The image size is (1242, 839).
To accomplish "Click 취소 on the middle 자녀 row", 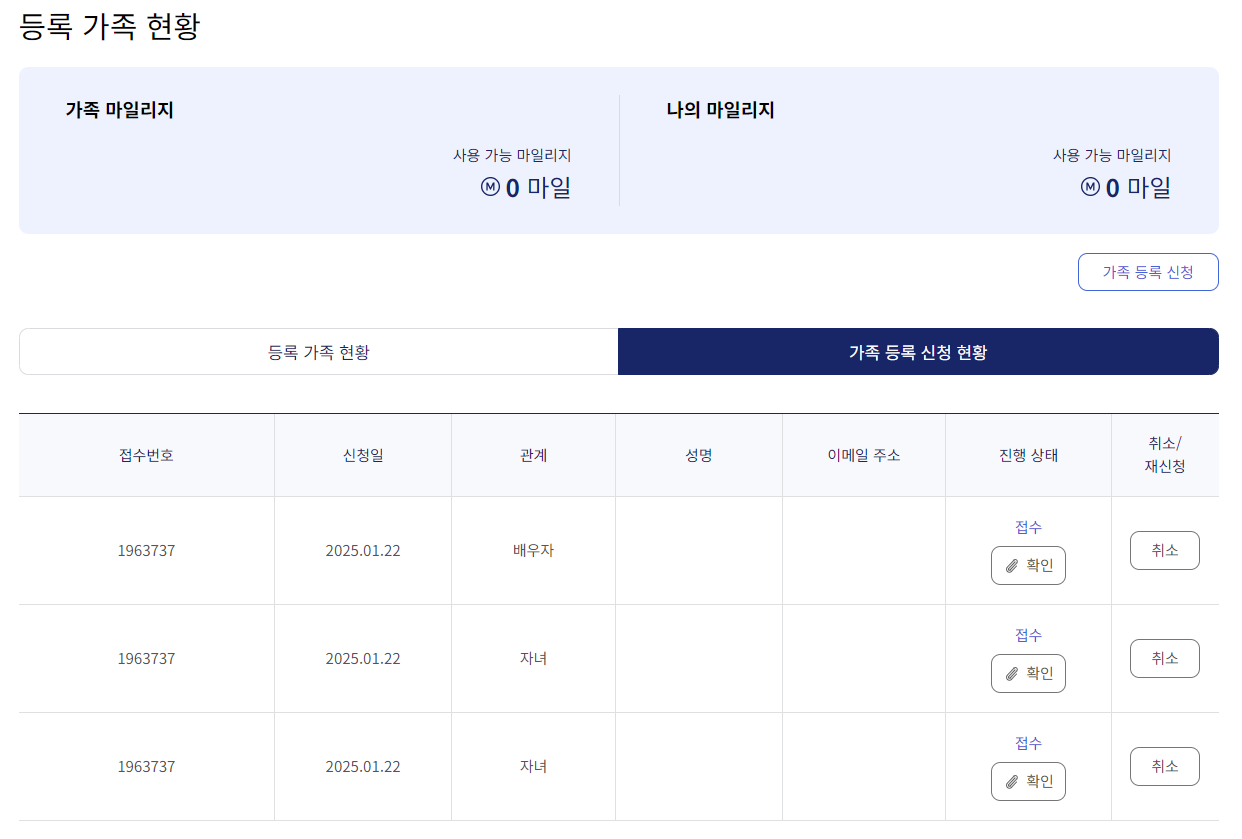I will tap(1164, 658).
